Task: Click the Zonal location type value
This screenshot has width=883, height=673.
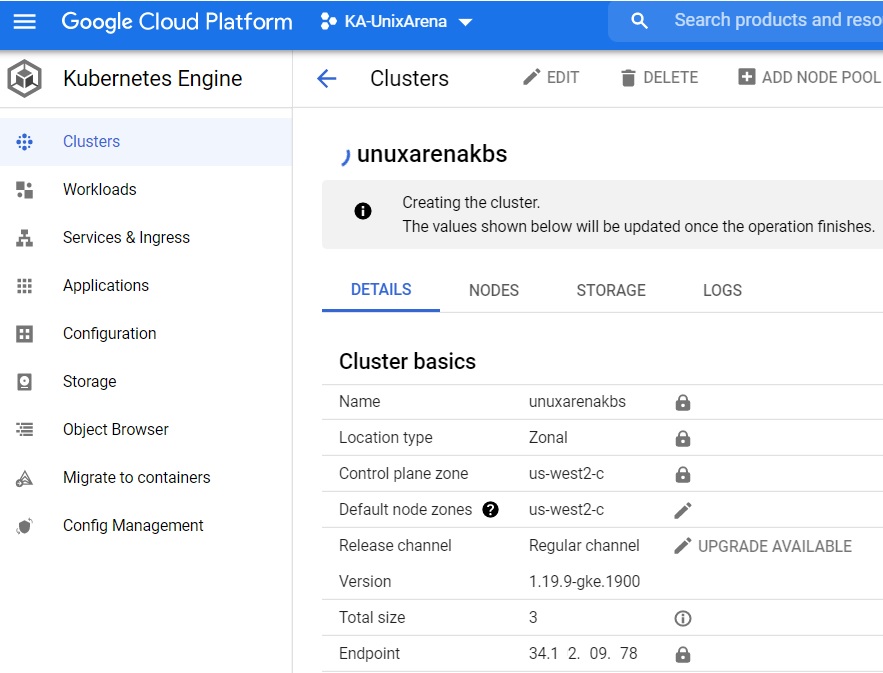Action: click(x=548, y=437)
